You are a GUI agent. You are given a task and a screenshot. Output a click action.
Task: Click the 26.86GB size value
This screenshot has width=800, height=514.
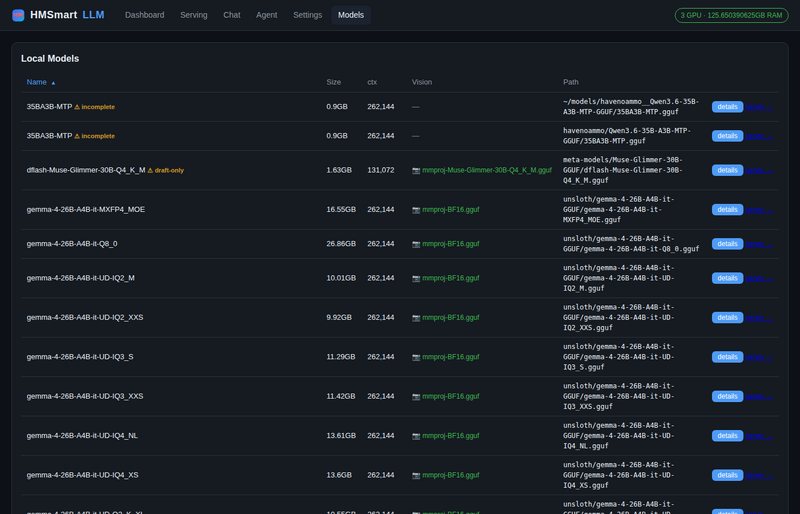click(x=341, y=243)
